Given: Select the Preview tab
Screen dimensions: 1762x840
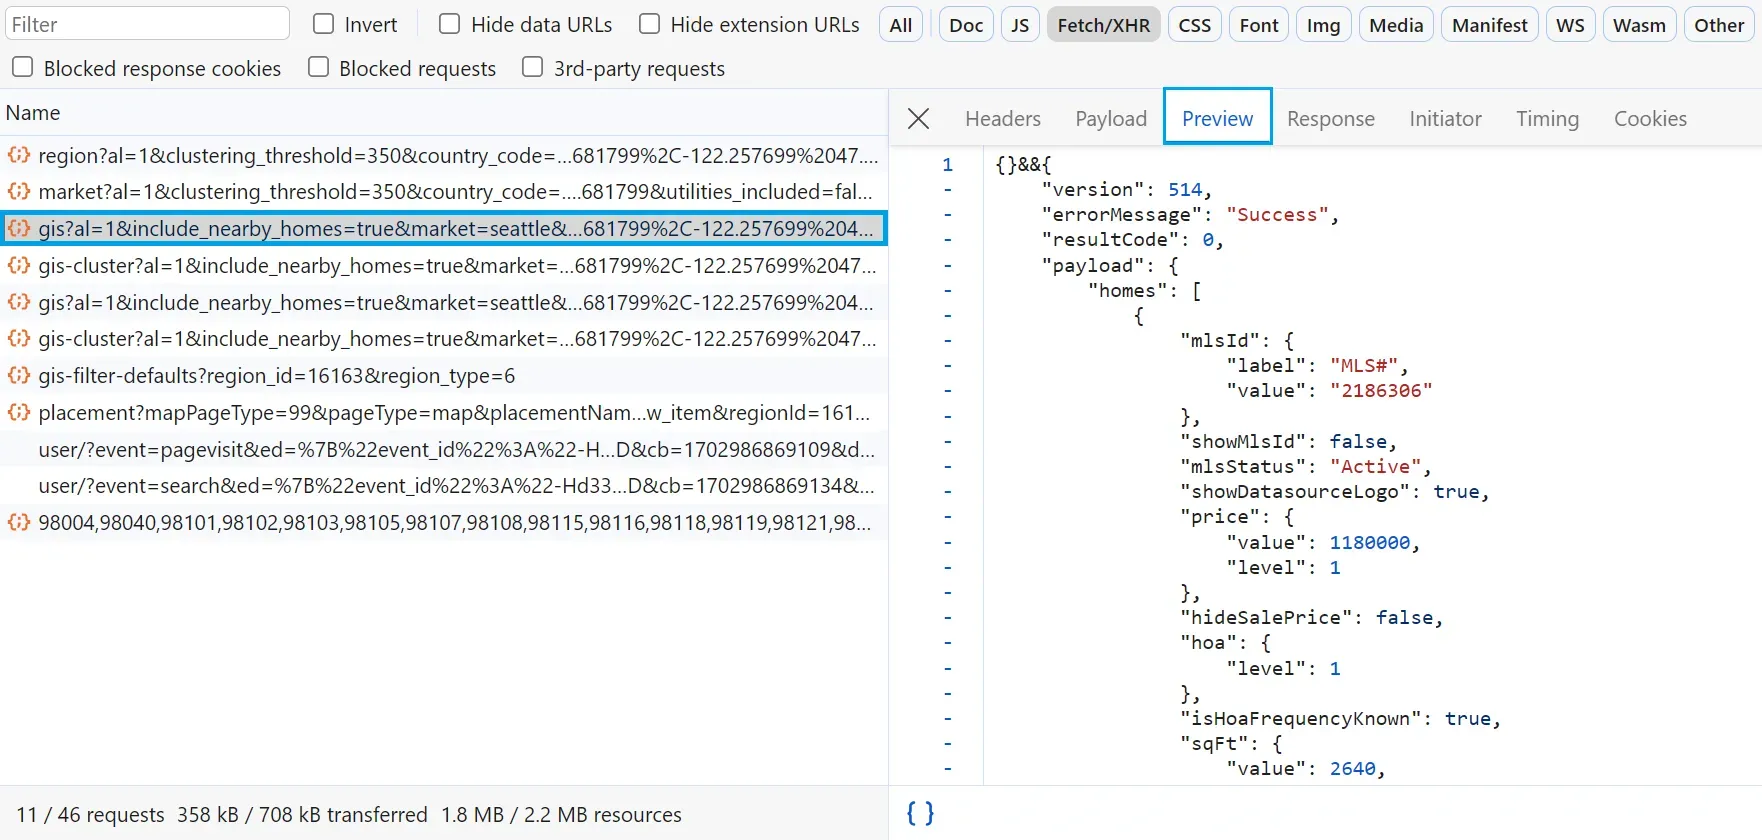Looking at the screenshot, I should 1217,117.
